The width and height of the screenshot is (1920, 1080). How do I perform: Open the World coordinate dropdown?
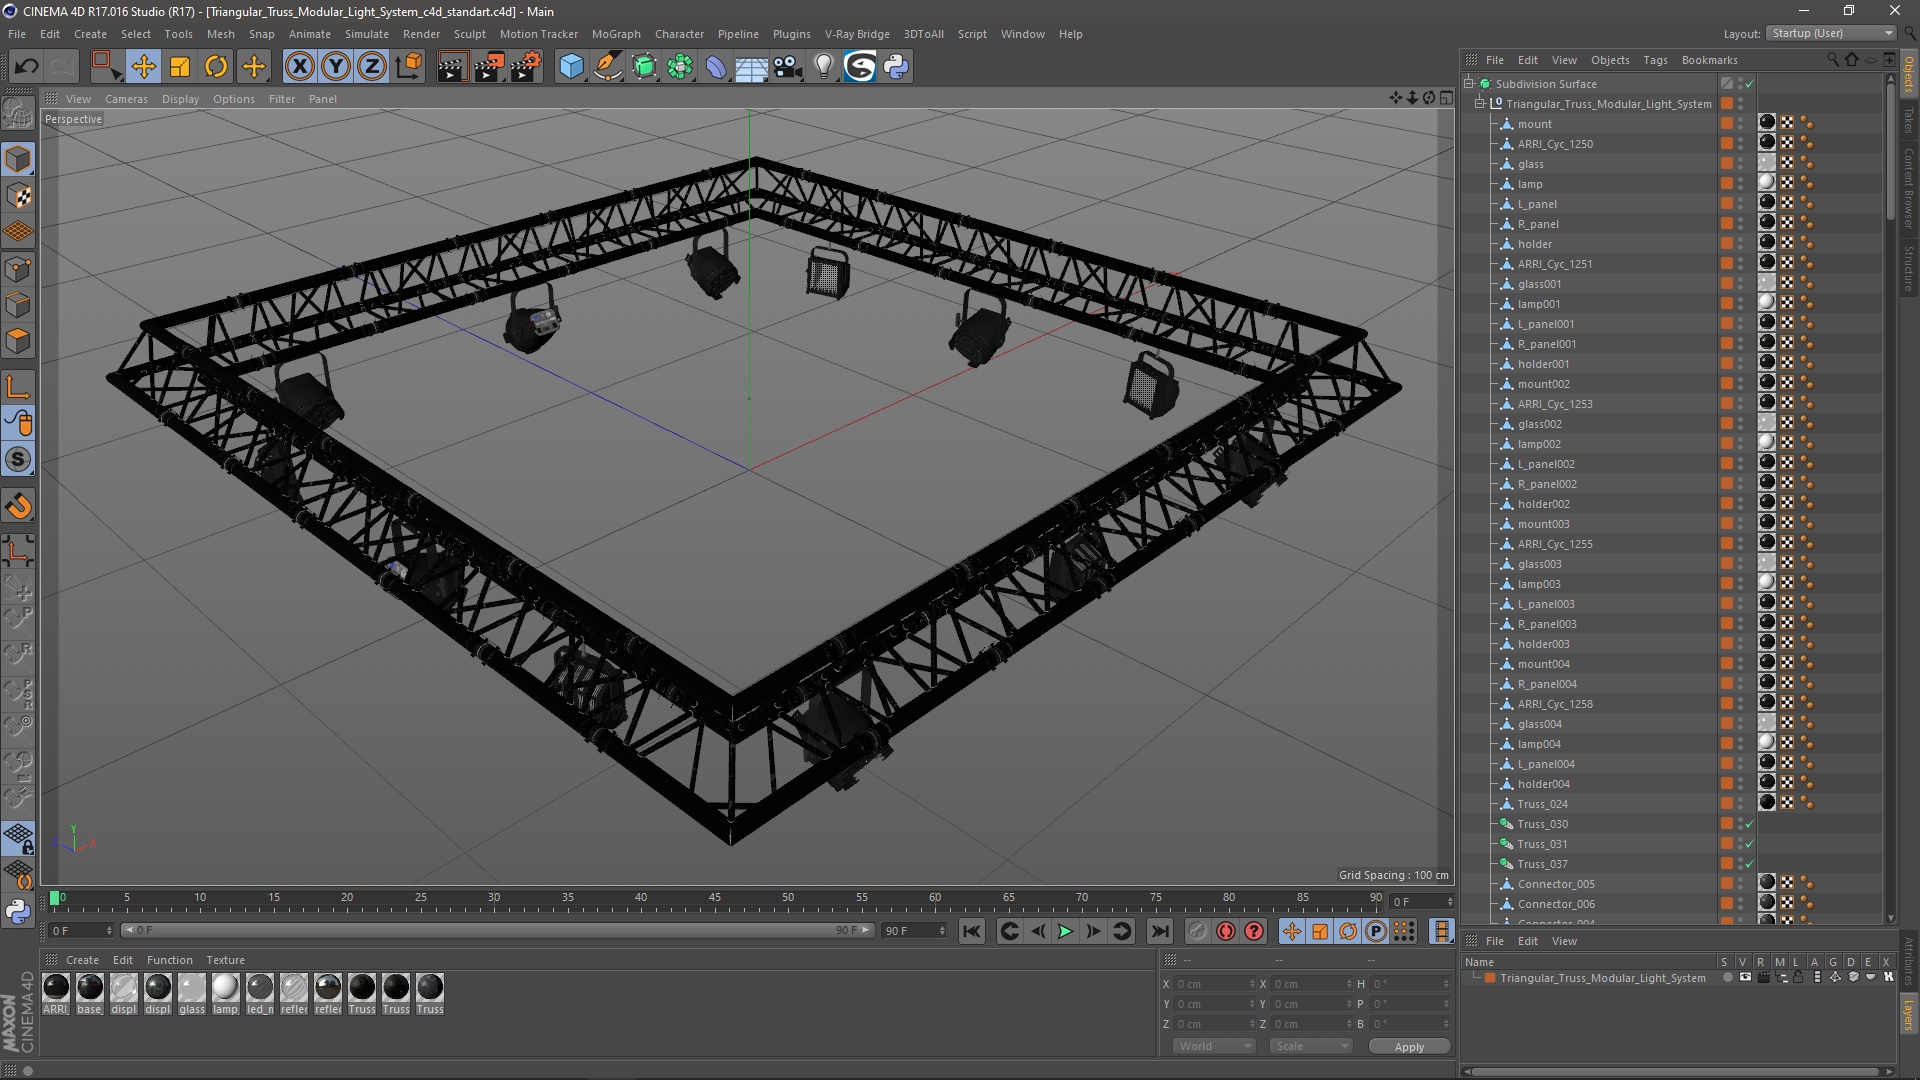coord(1214,1046)
